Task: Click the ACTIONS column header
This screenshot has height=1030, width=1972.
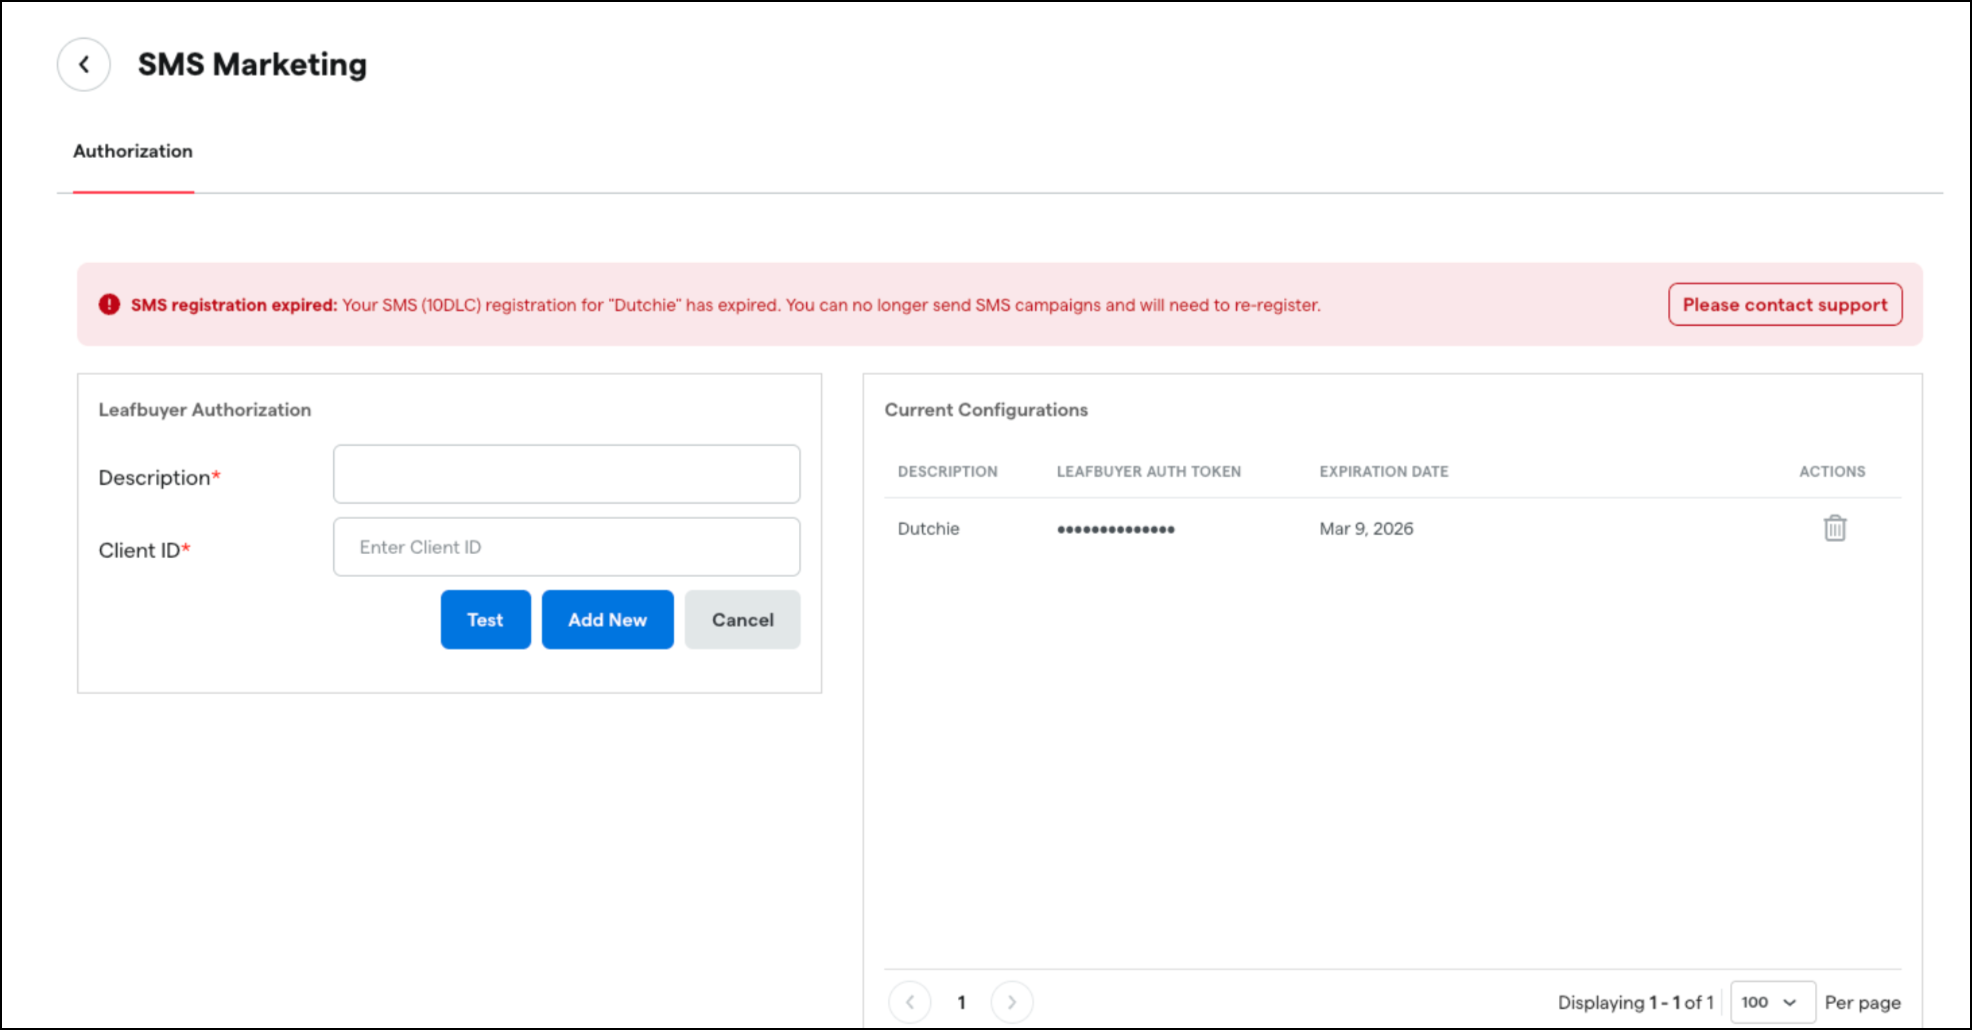Action: [1832, 472]
